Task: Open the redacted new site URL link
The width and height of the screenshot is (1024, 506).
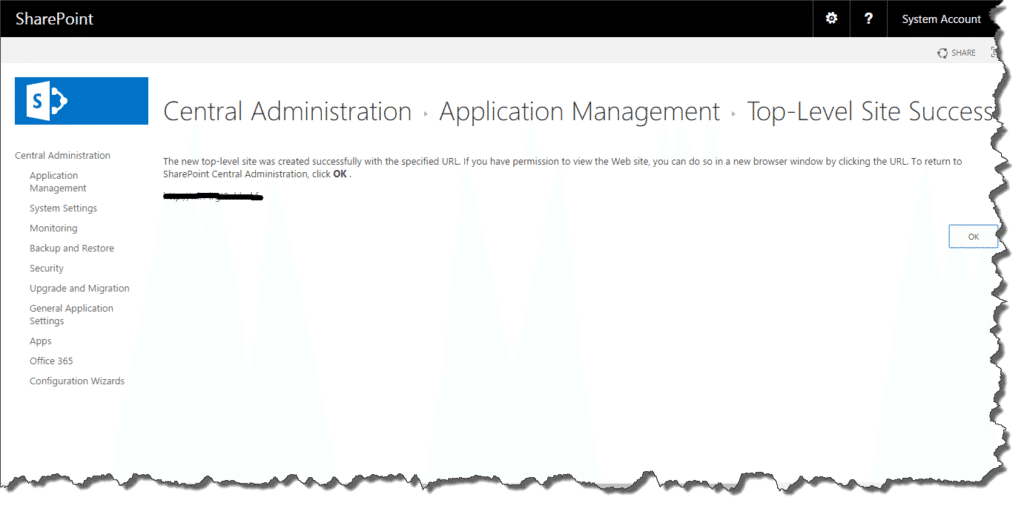Action: click(x=212, y=197)
